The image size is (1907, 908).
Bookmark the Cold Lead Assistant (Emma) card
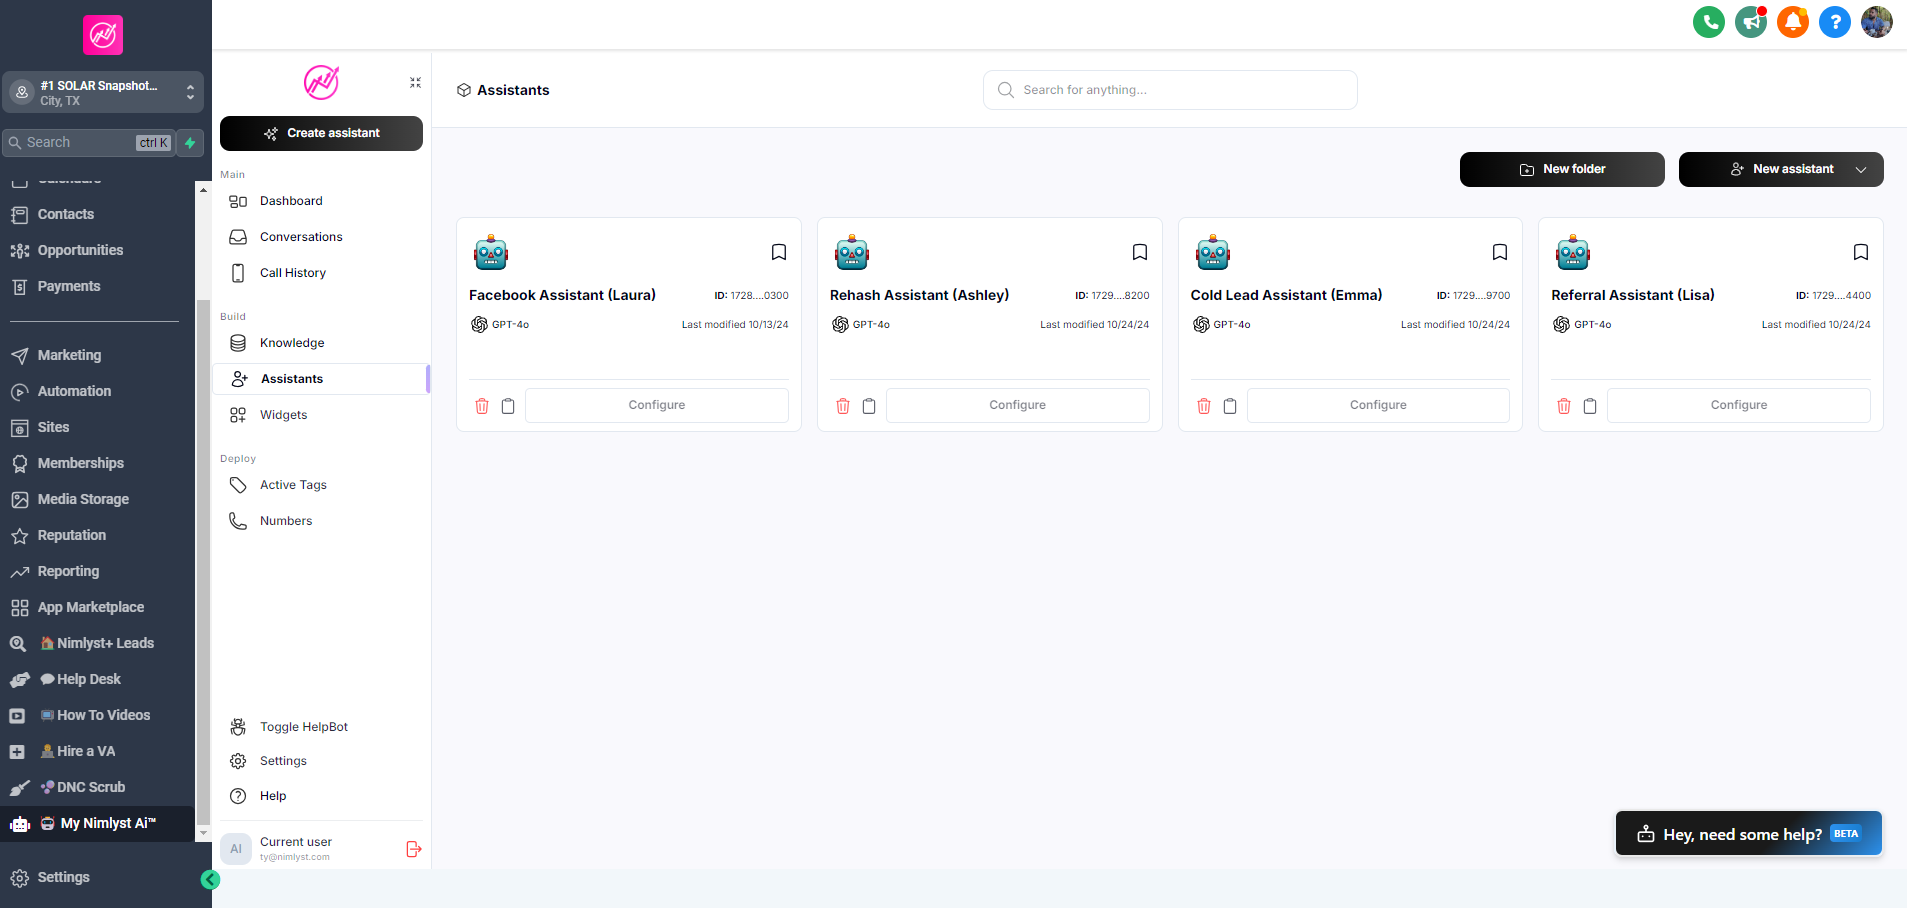[x=1499, y=252]
